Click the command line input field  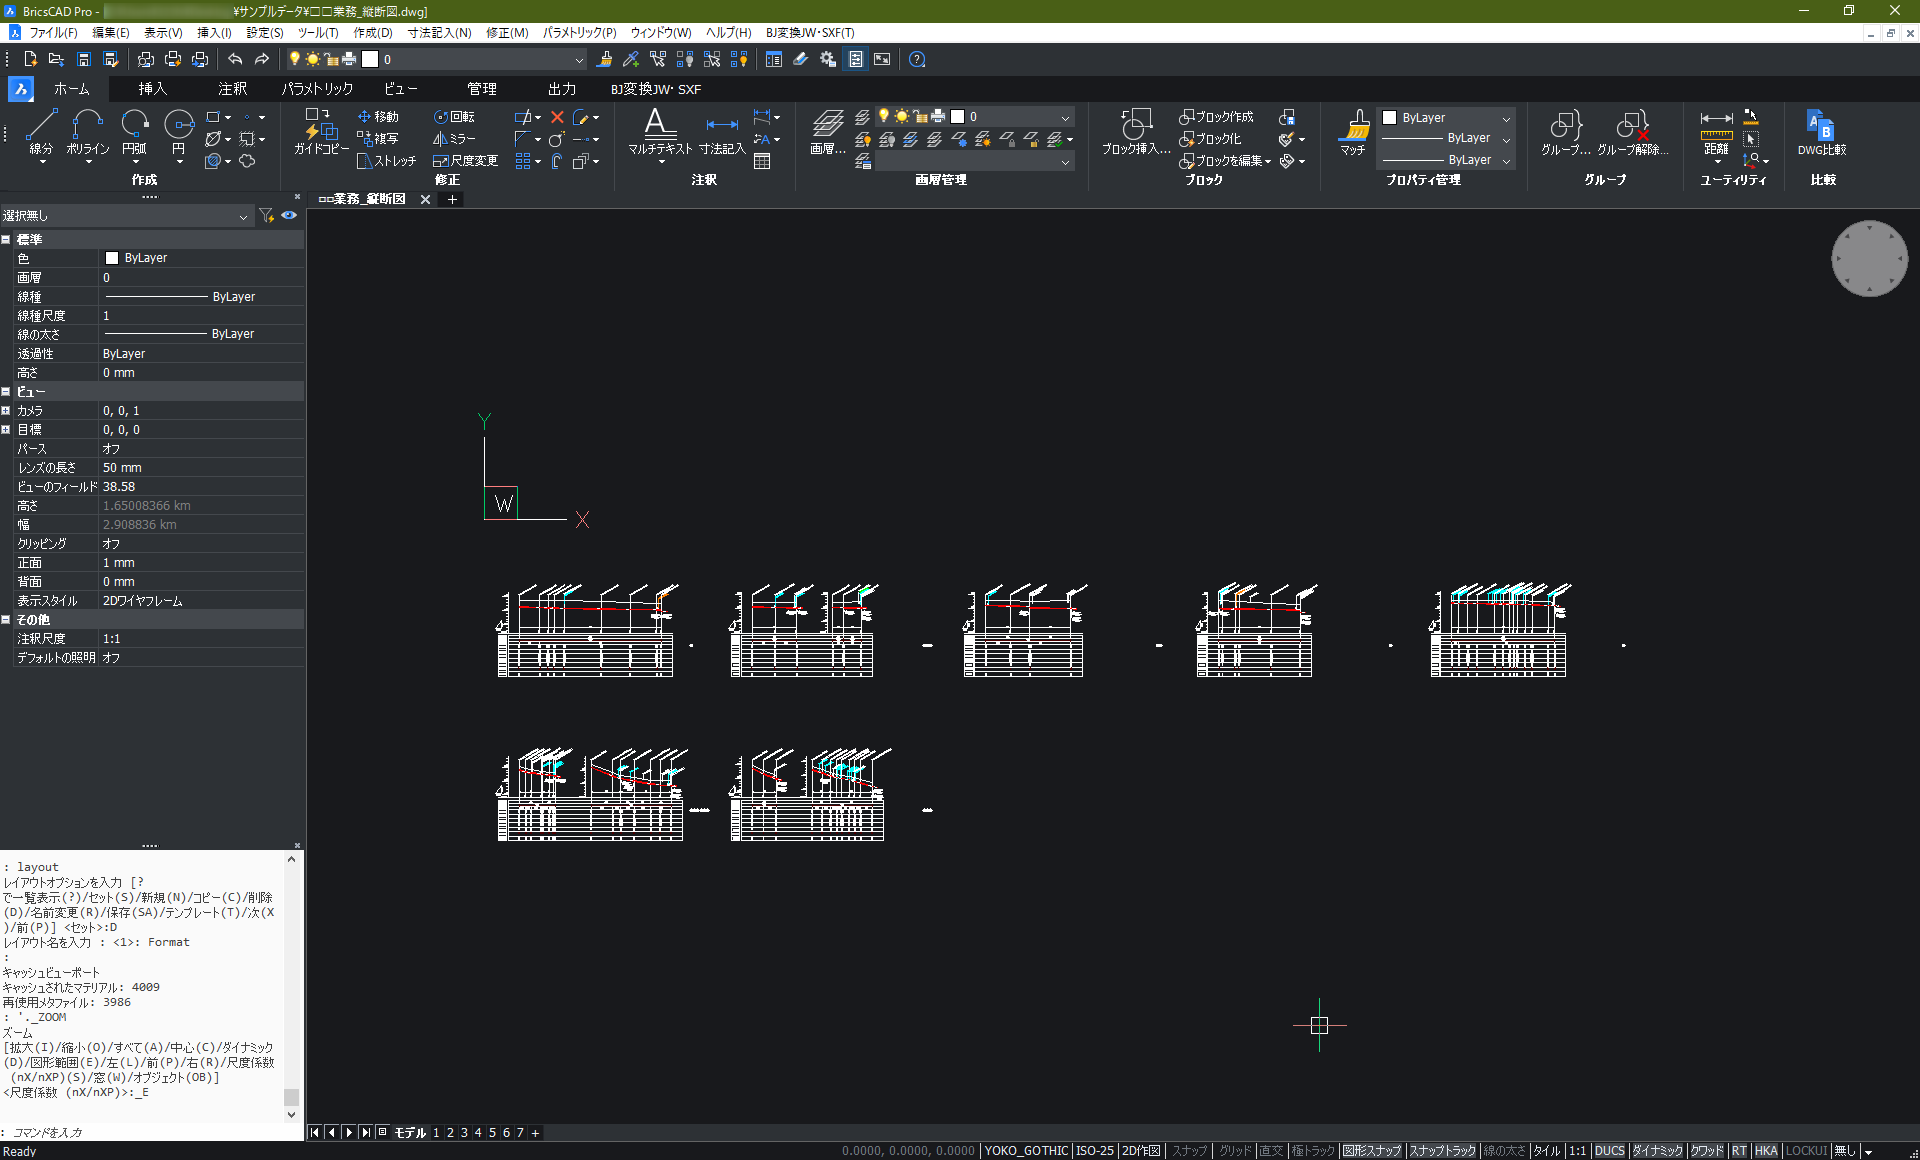click(x=150, y=1132)
